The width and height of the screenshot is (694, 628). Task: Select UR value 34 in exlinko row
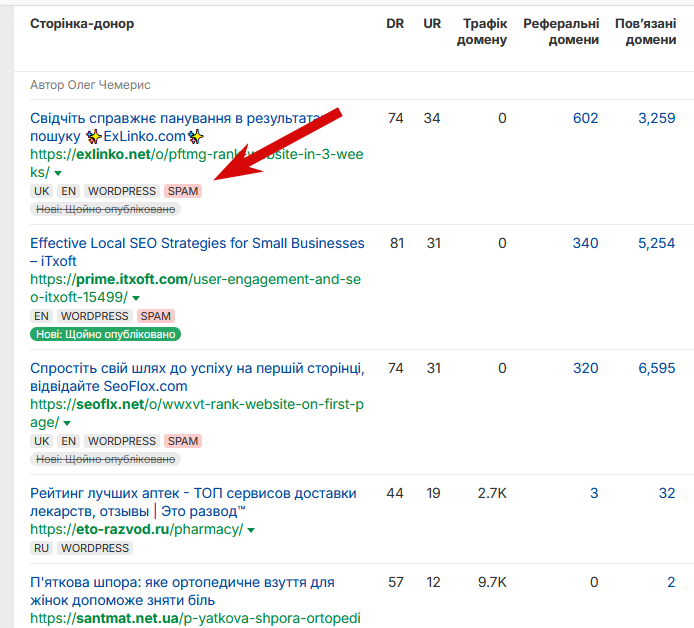(x=432, y=118)
